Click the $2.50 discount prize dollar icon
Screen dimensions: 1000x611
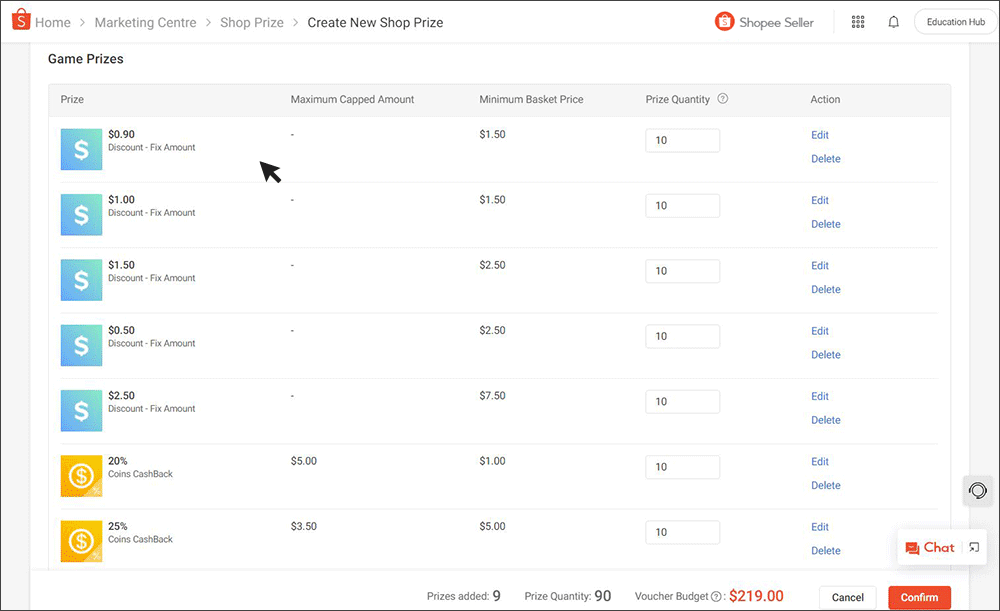pyautogui.click(x=81, y=410)
